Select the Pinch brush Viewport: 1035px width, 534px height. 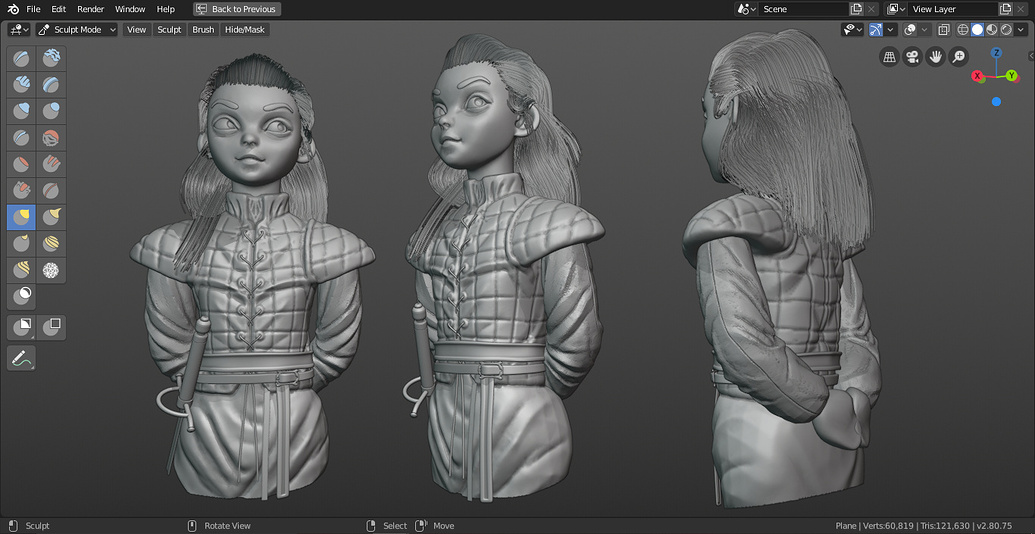pos(51,191)
